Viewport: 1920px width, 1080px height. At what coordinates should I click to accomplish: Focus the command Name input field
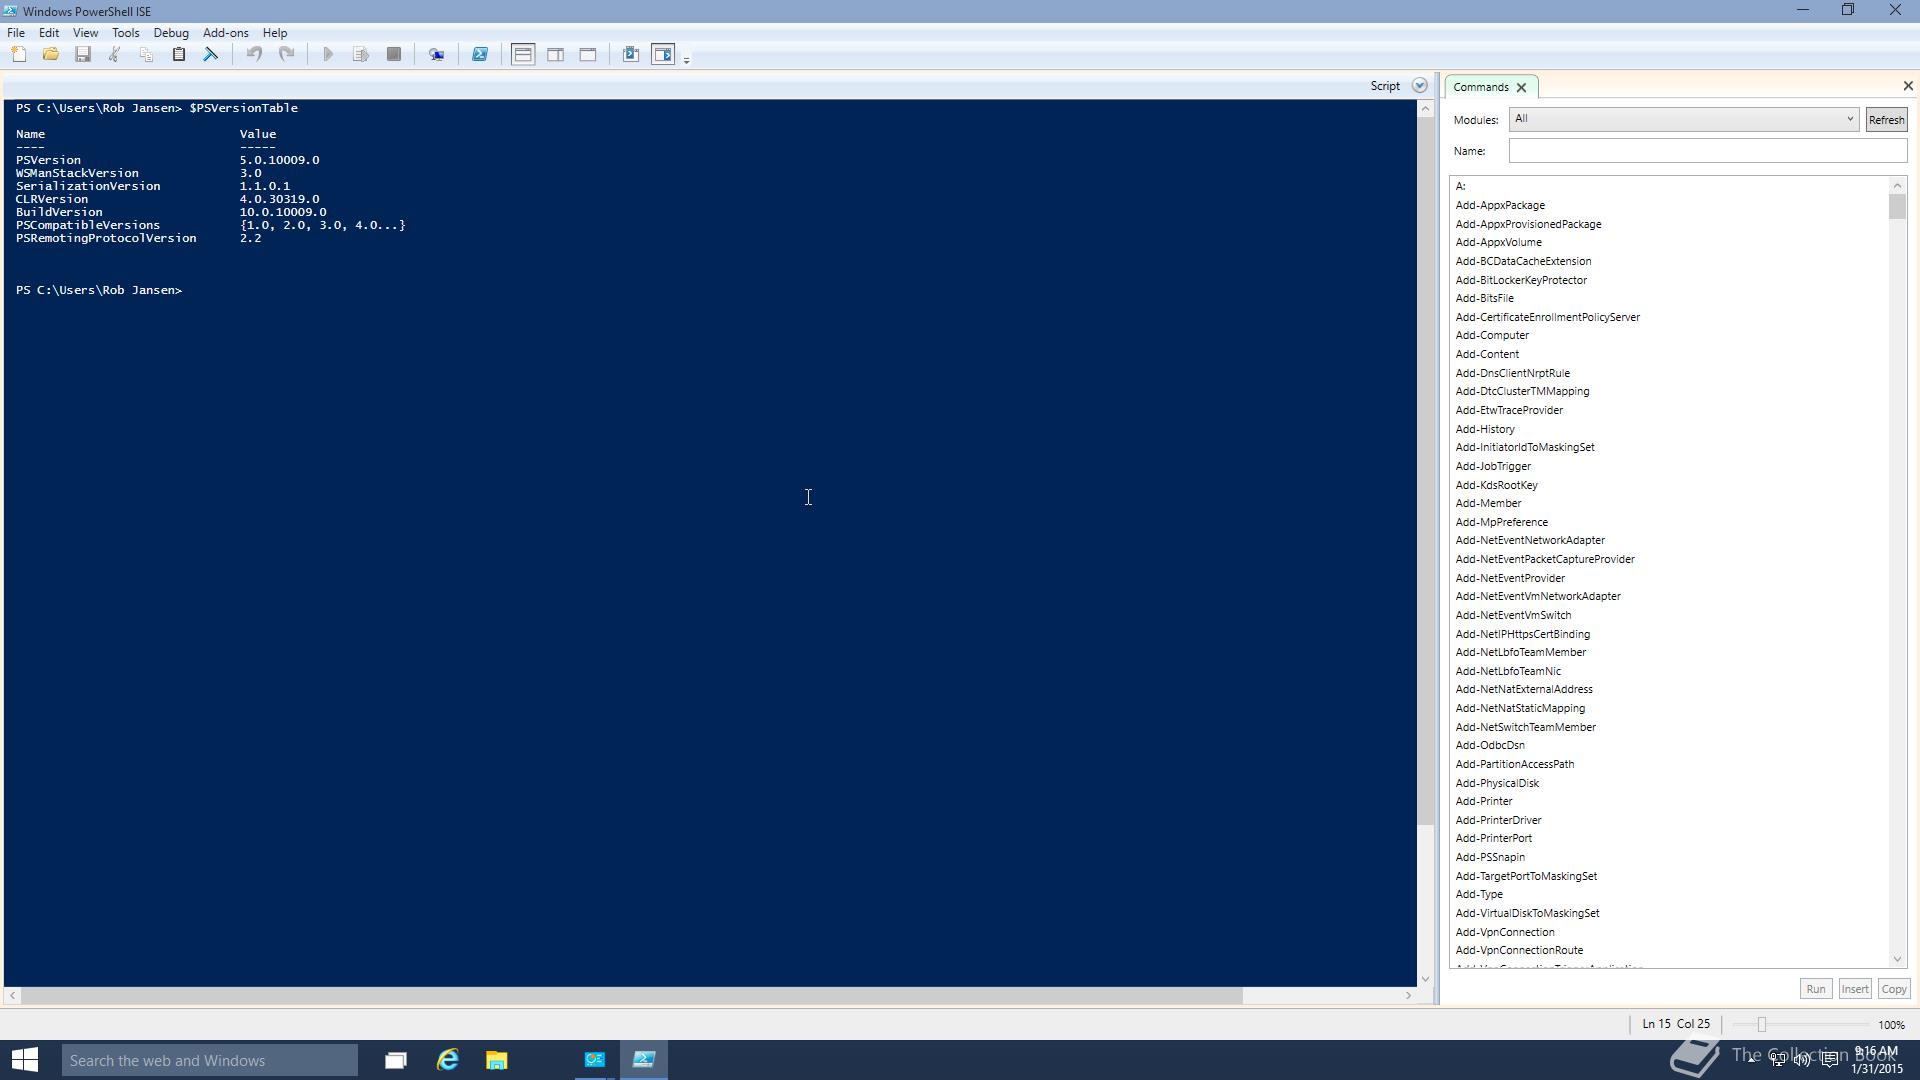pyautogui.click(x=1707, y=151)
